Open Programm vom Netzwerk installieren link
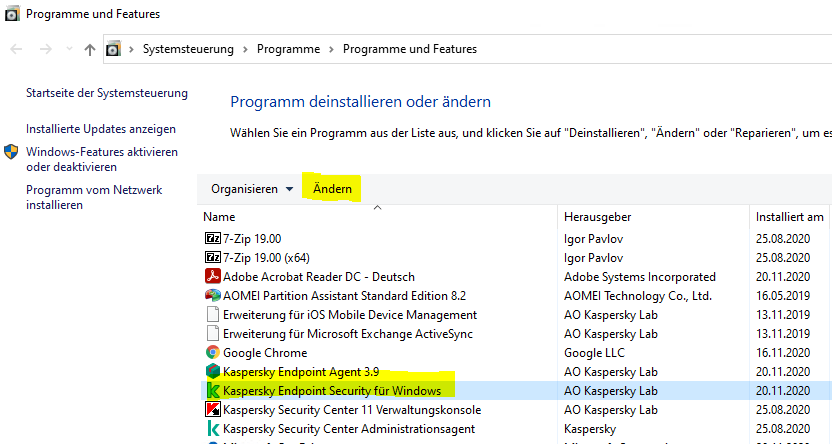This screenshot has height=444, width=832. click(94, 197)
